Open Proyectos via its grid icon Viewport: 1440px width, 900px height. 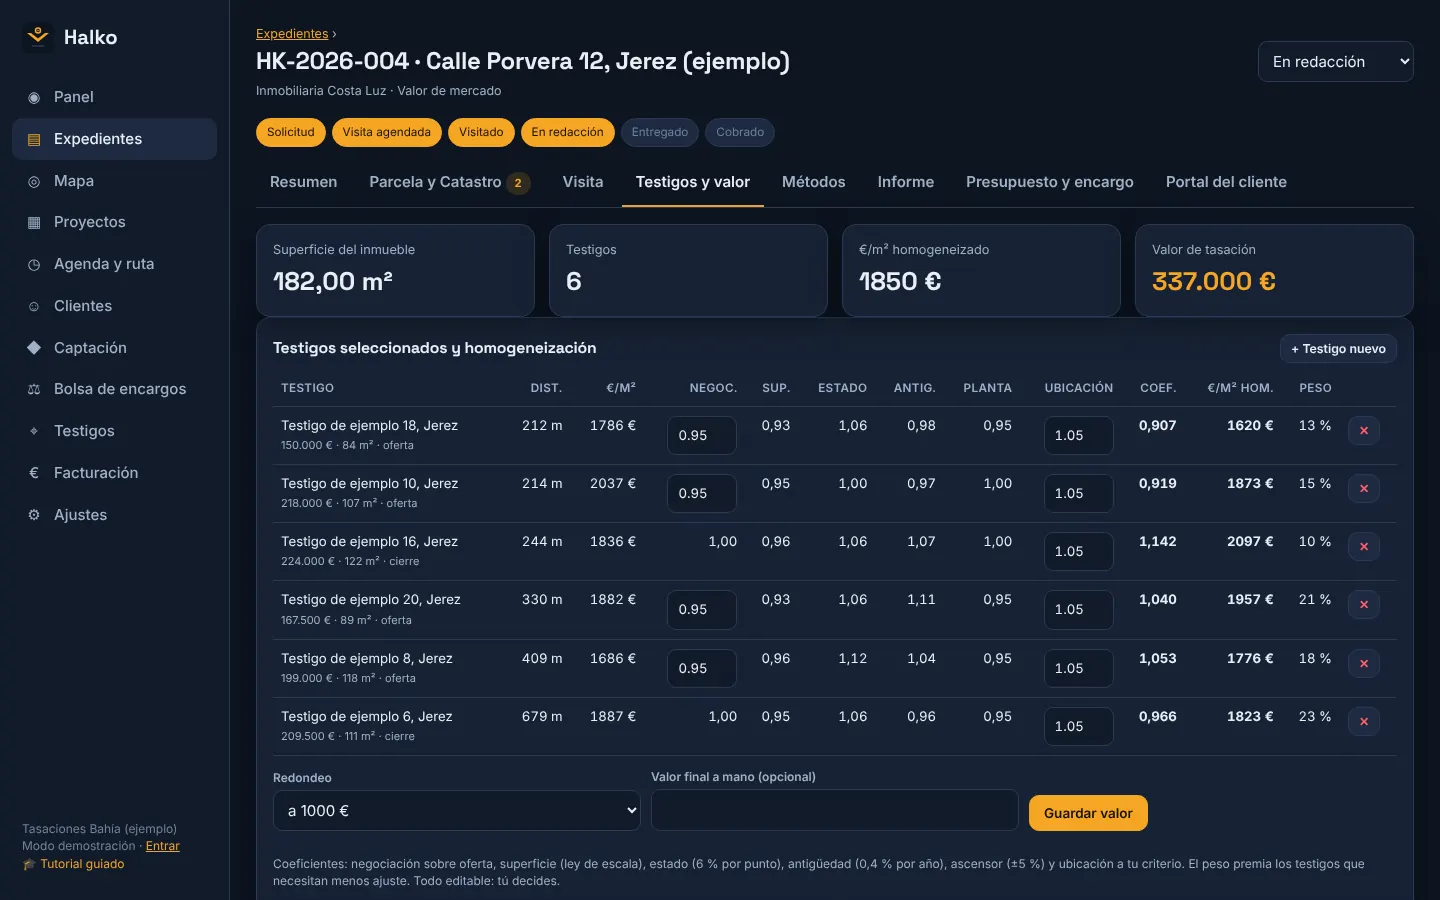pyautogui.click(x=34, y=222)
